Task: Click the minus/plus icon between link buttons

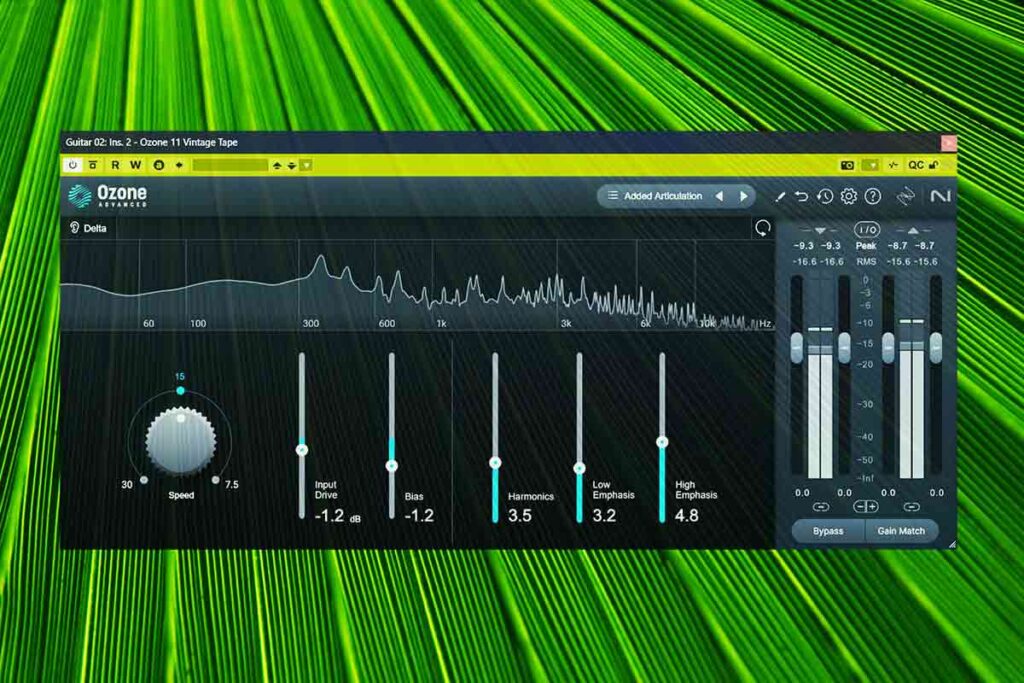Action: click(x=866, y=507)
